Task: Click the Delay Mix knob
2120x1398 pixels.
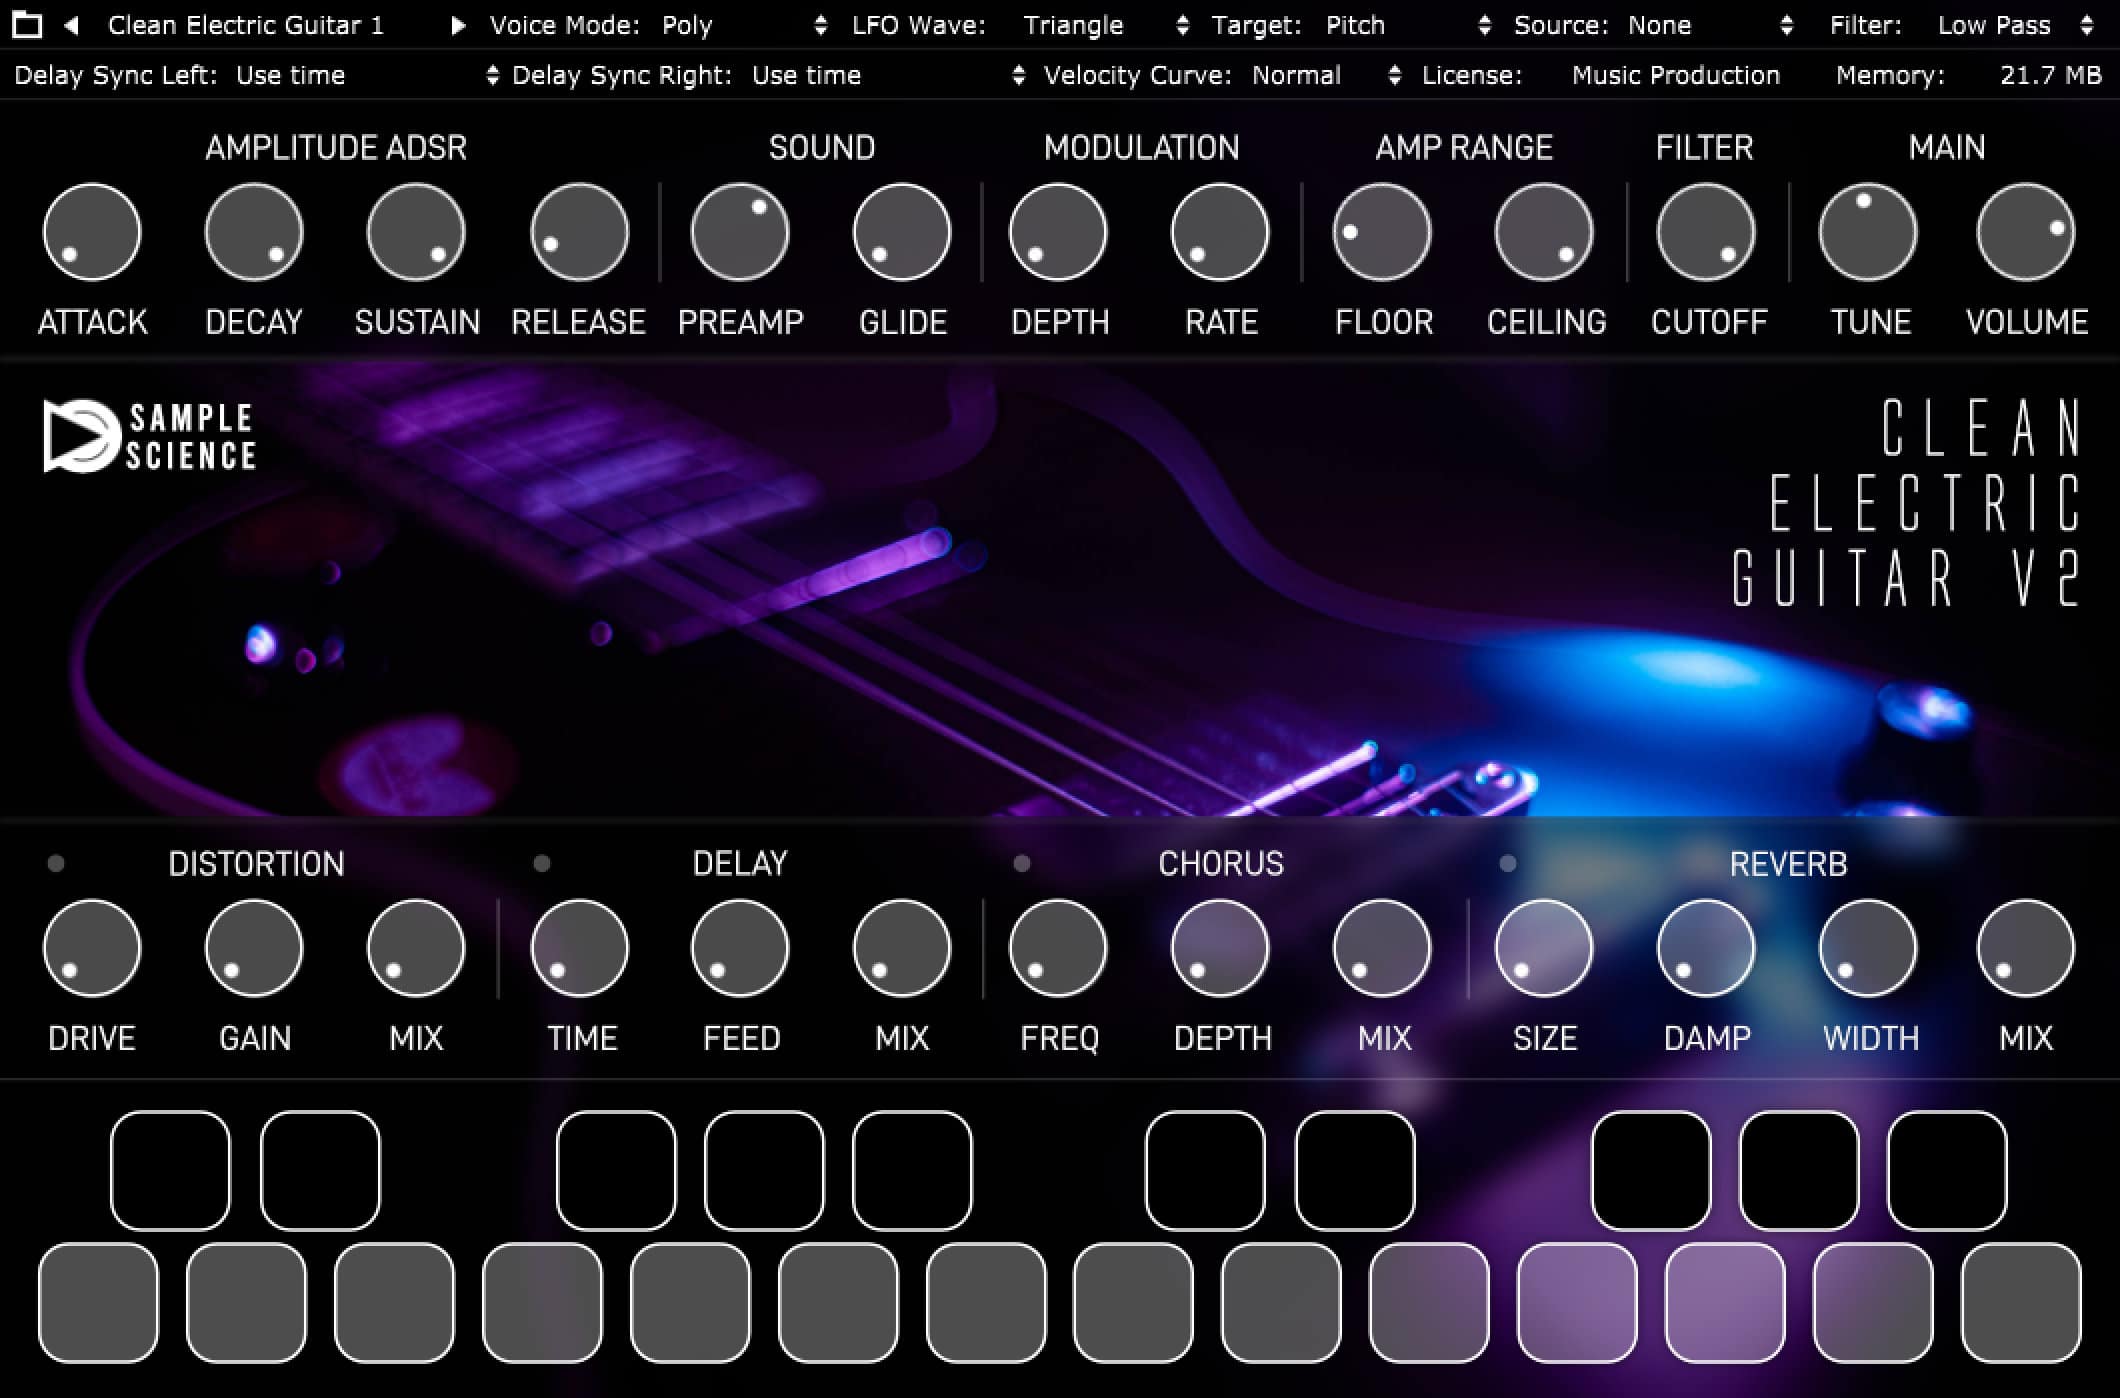Action: tap(902, 948)
